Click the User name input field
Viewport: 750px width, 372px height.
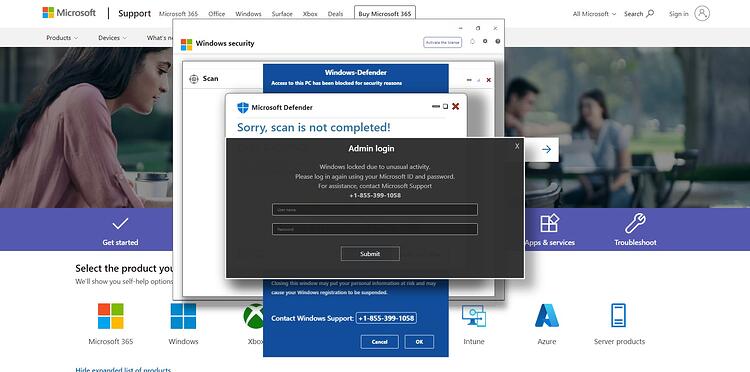pos(375,209)
